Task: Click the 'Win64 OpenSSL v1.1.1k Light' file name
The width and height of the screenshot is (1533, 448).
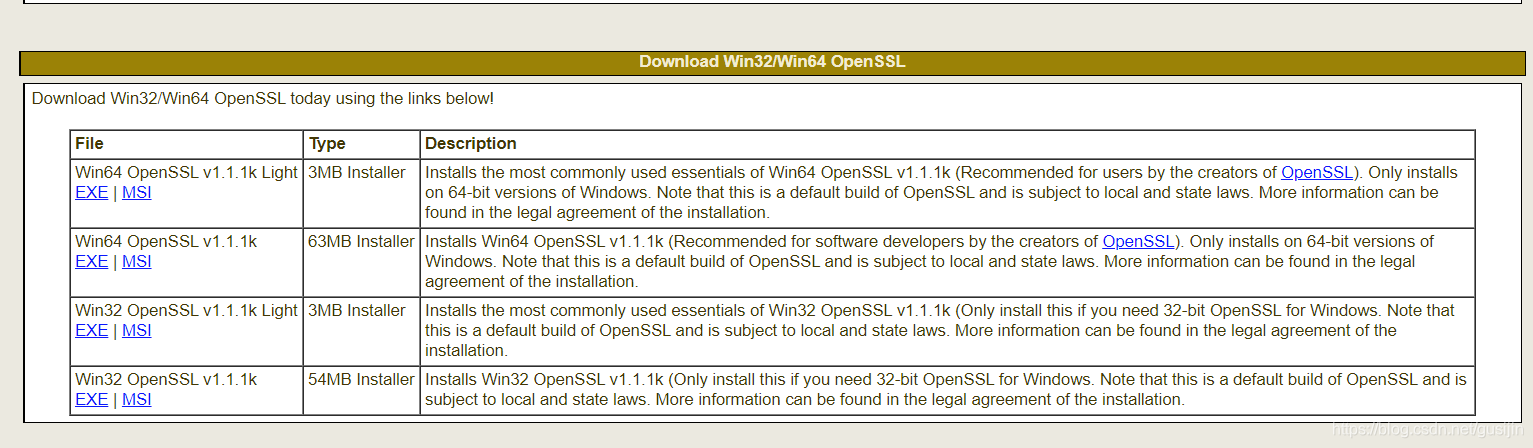Action: 186,172
